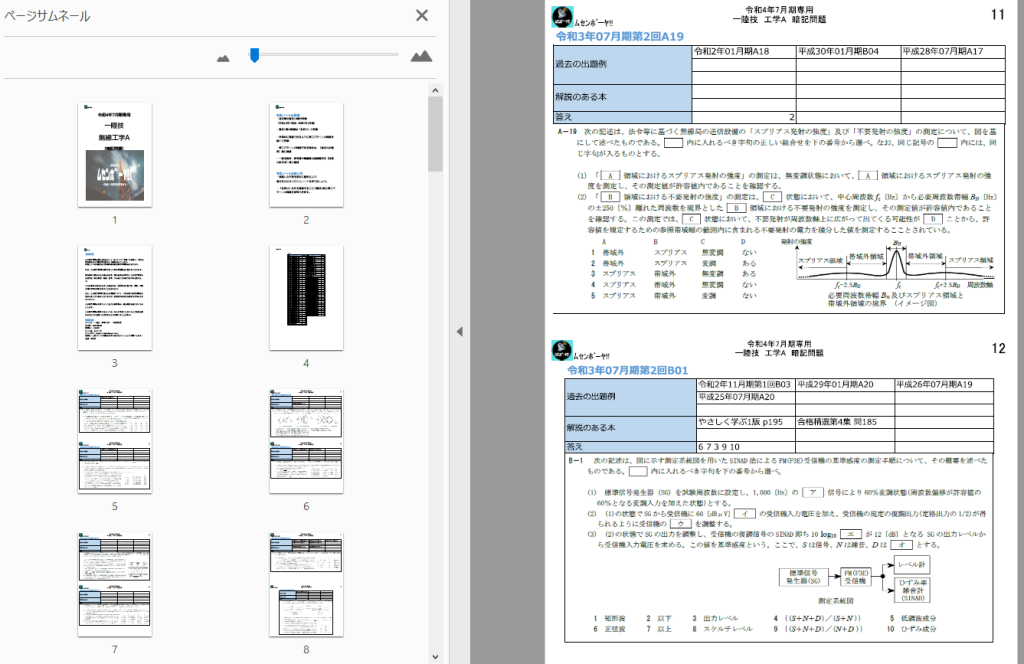Click the 標準信号発生器(SG) block in diagram

pyautogui.click(x=803, y=577)
